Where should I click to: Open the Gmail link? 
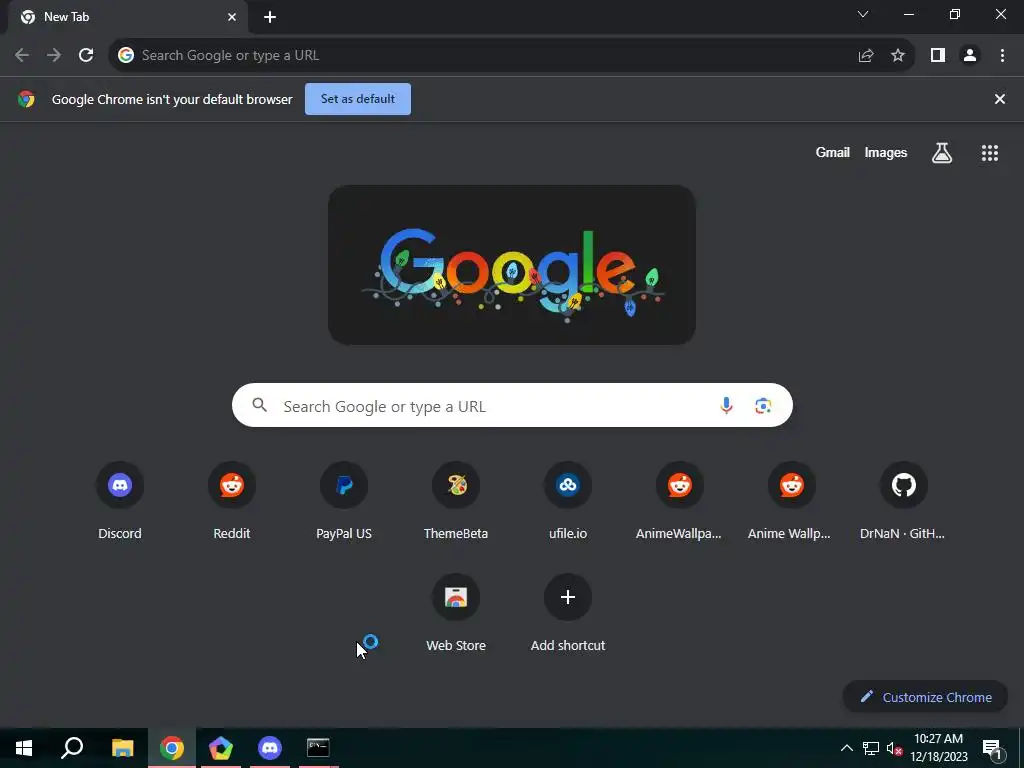click(x=833, y=152)
